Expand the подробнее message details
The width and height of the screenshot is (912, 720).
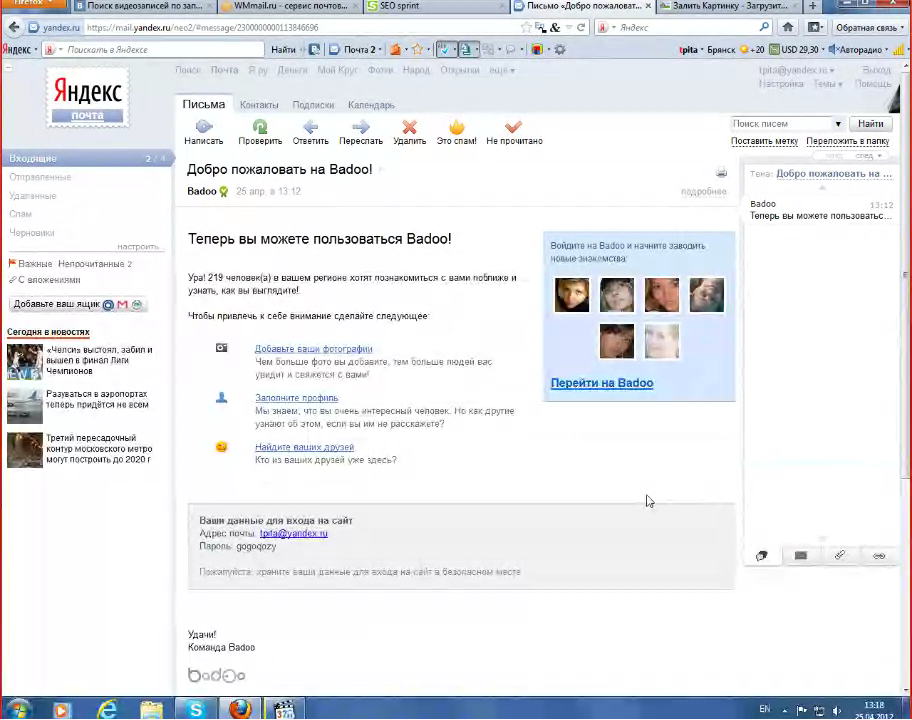point(703,191)
